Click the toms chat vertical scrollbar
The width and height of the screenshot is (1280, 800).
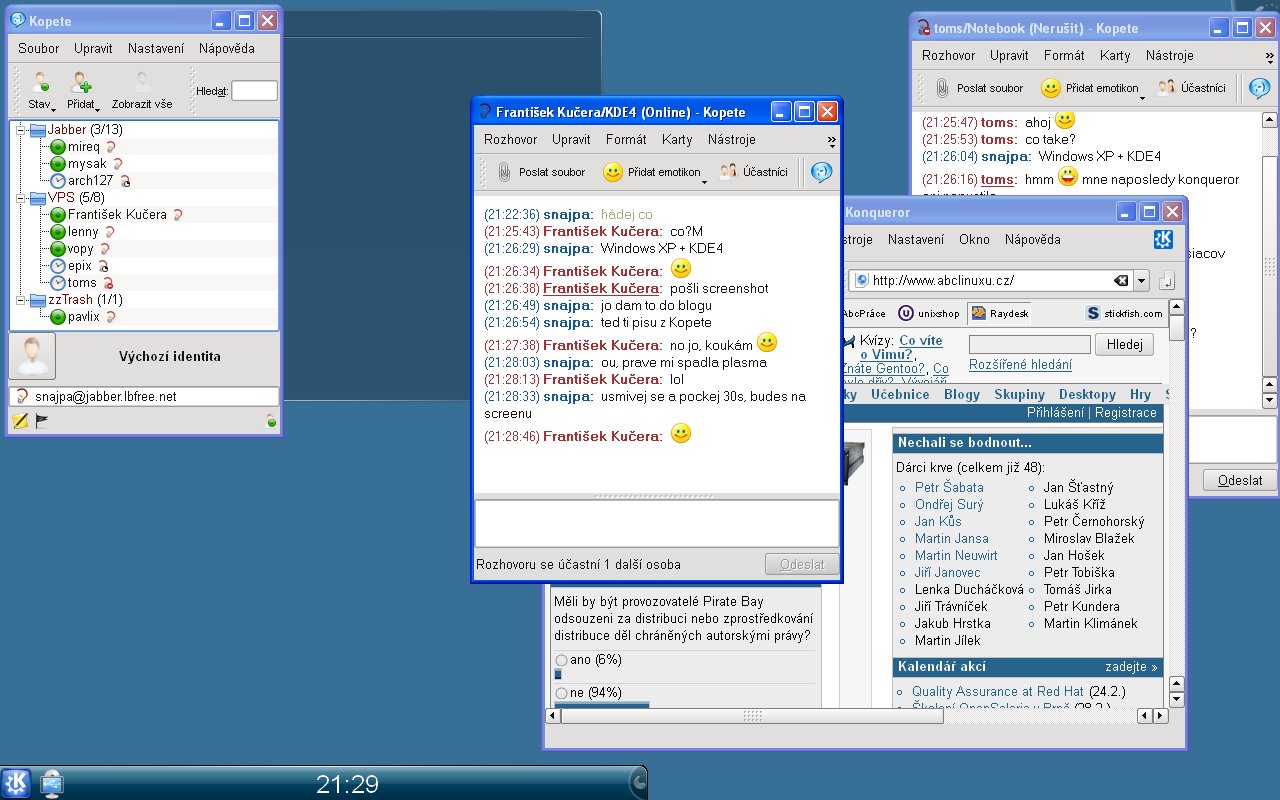click(x=1270, y=260)
